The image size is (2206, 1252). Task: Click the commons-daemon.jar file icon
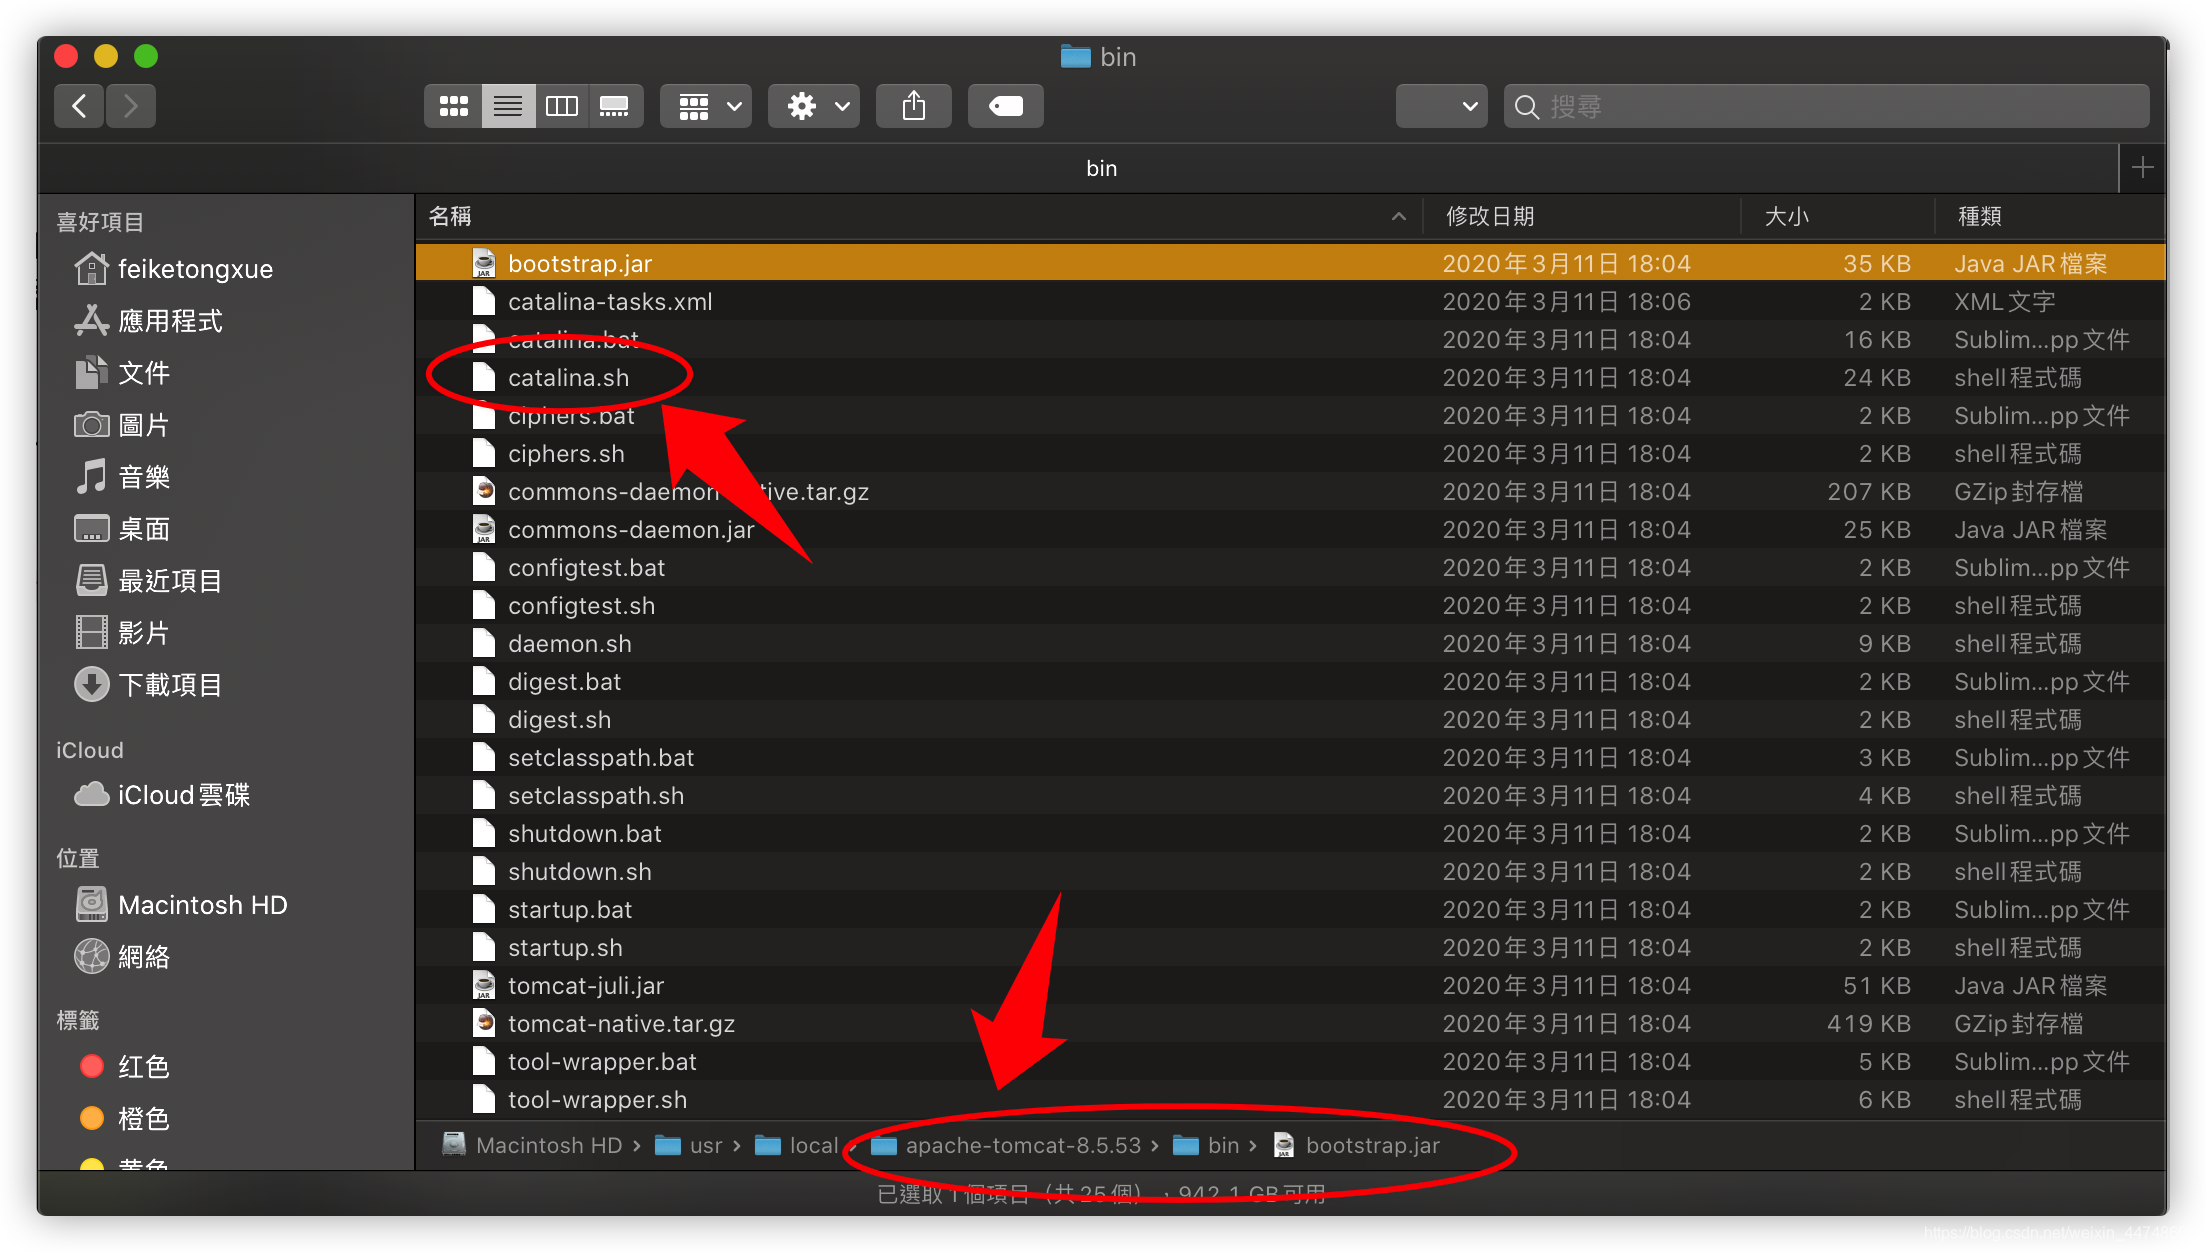[x=484, y=530]
